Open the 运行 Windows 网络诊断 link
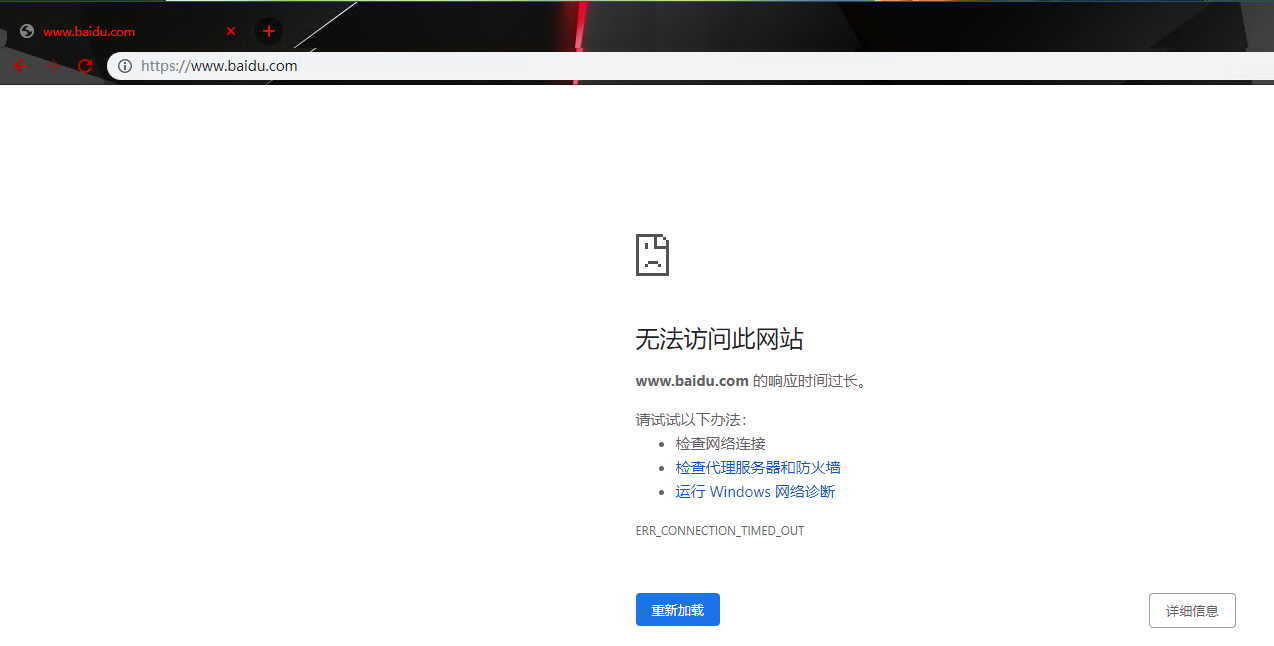This screenshot has height=646, width=1274. coord(754,492)
